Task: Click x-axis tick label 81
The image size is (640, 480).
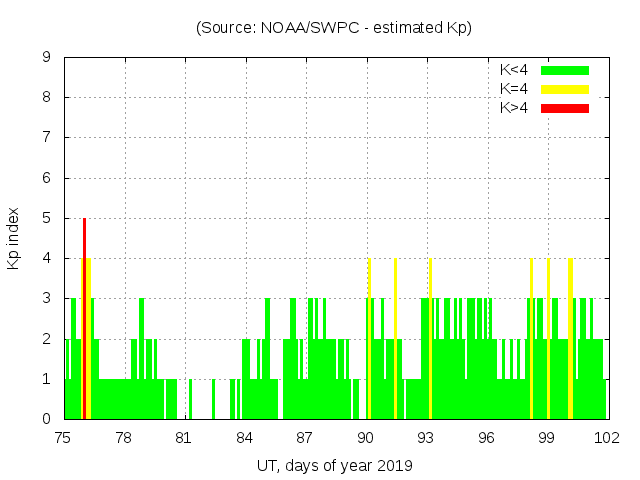Action: [183, 438]
